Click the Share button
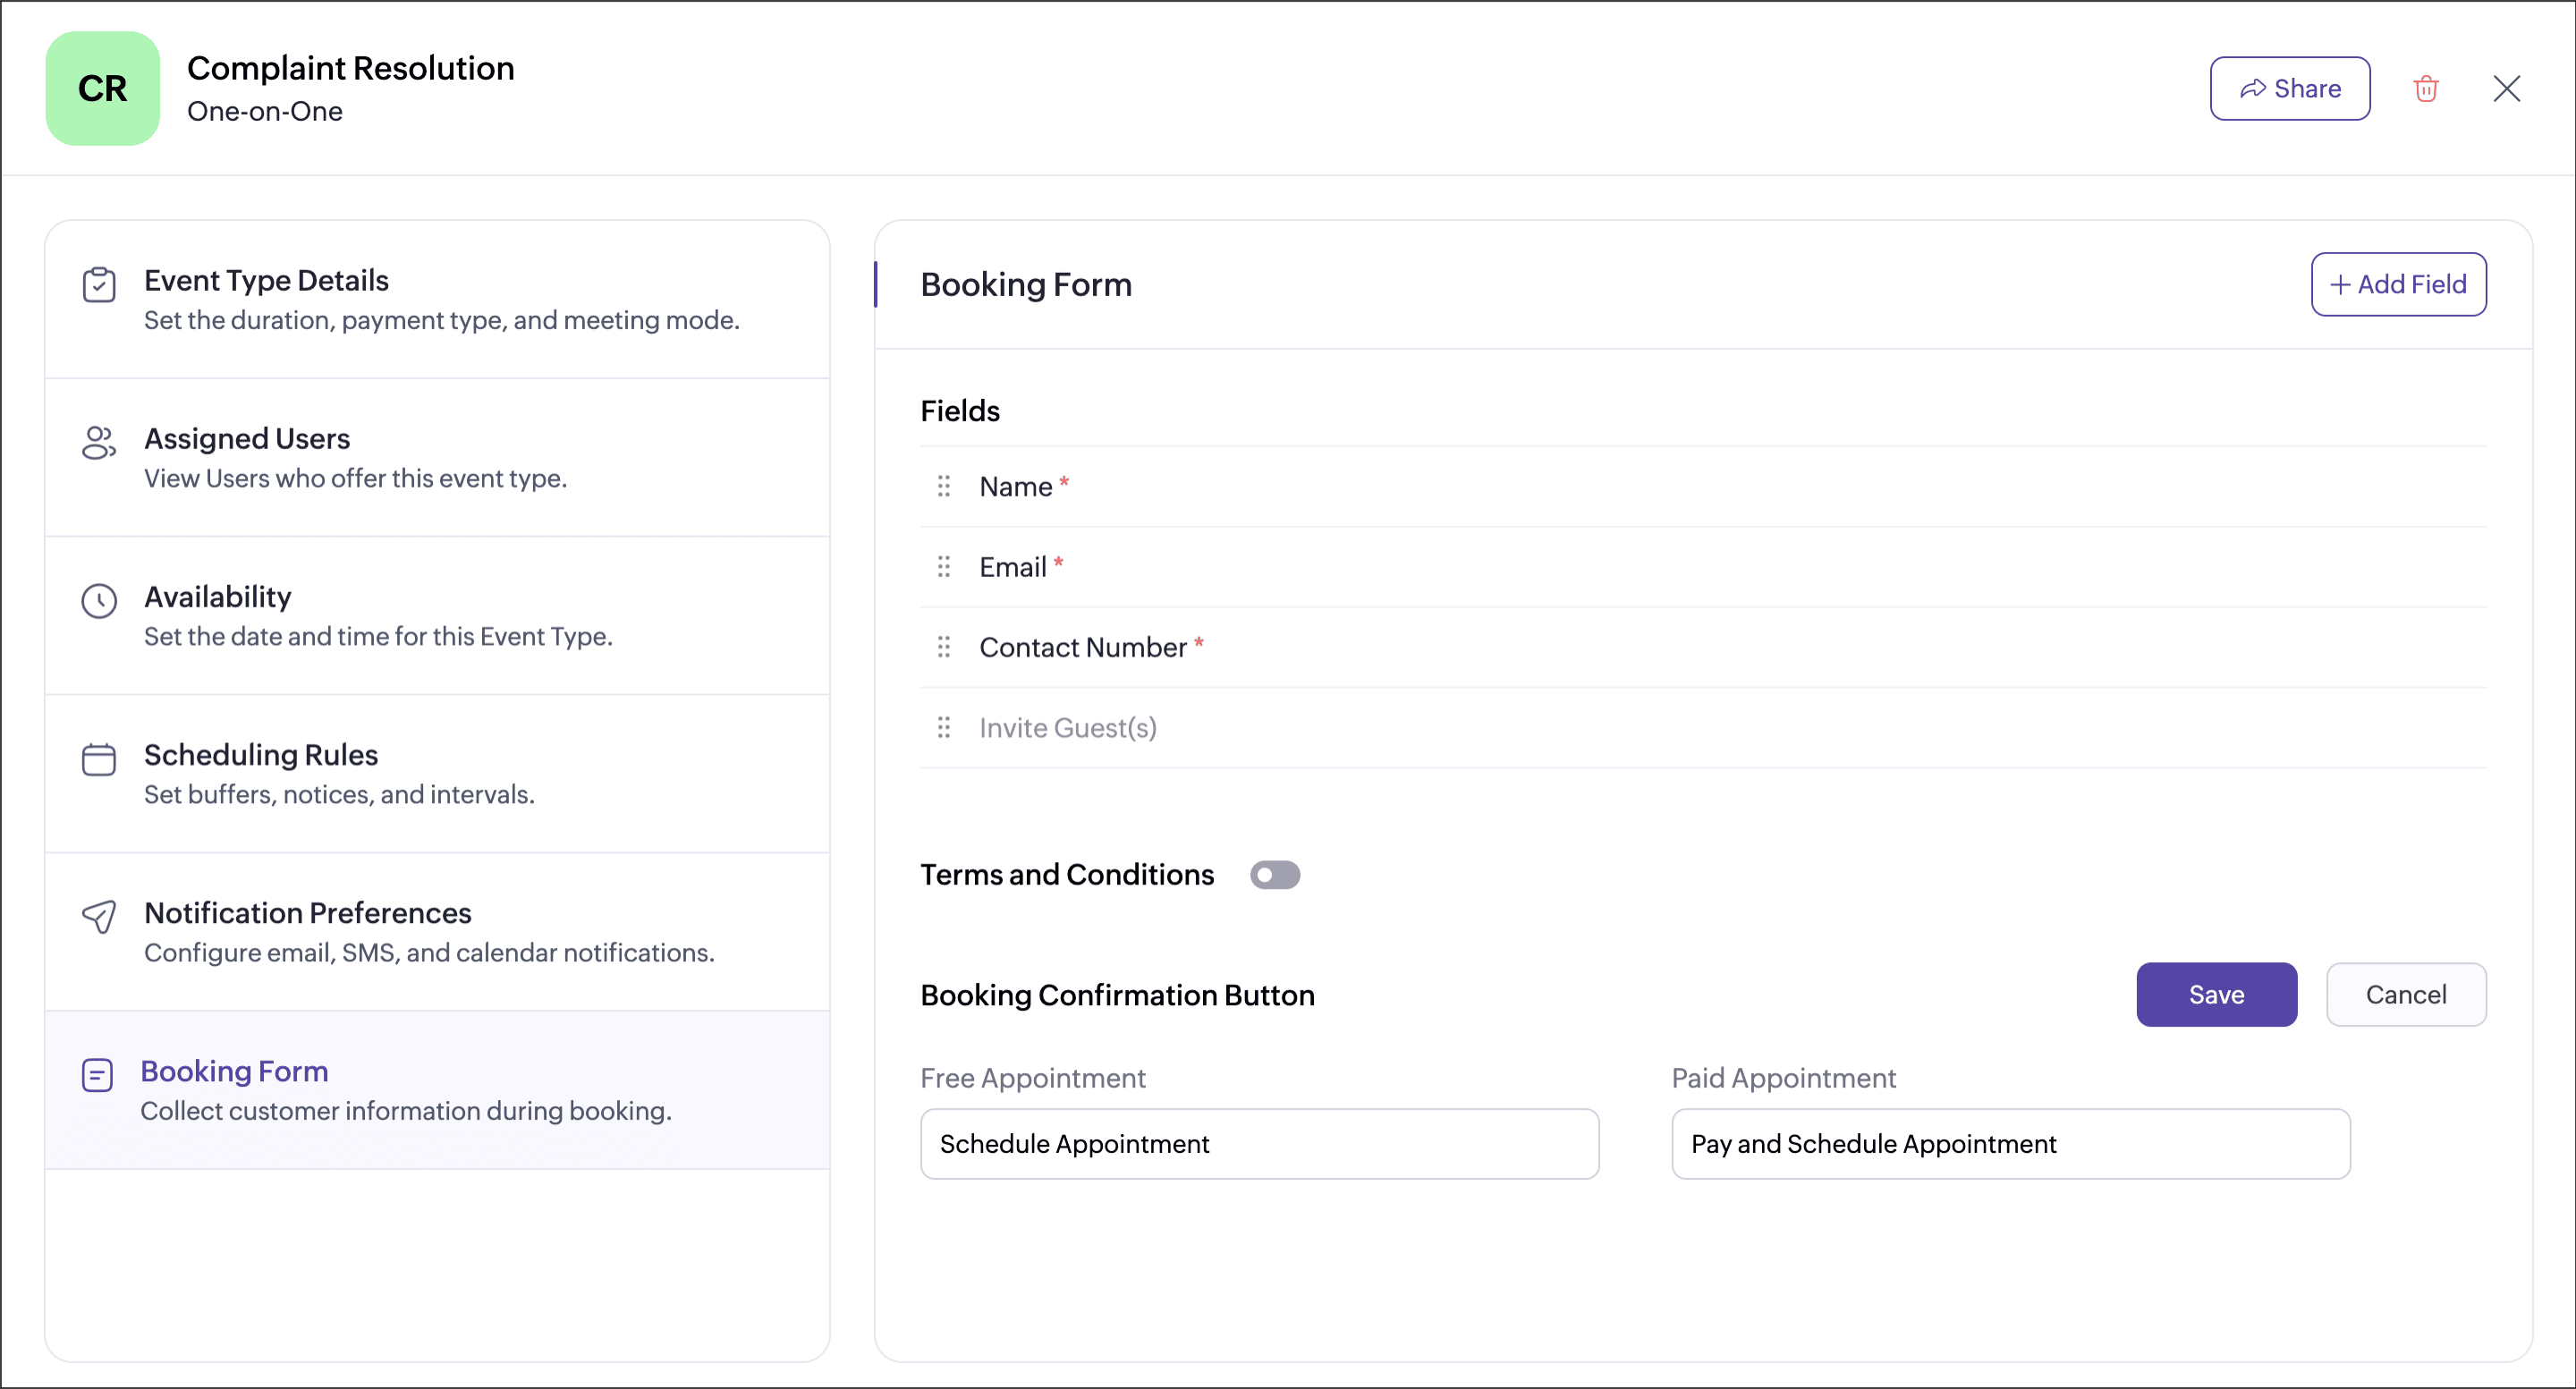The height and width of the screenshot is (1389, 2576). point(2289,89)
